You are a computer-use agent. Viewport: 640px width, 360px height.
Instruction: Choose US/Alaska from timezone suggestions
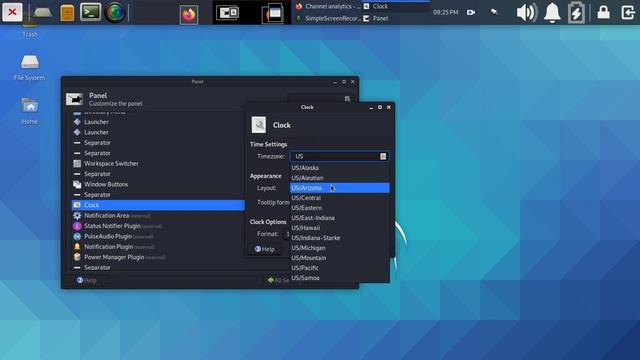pos(340,168)
